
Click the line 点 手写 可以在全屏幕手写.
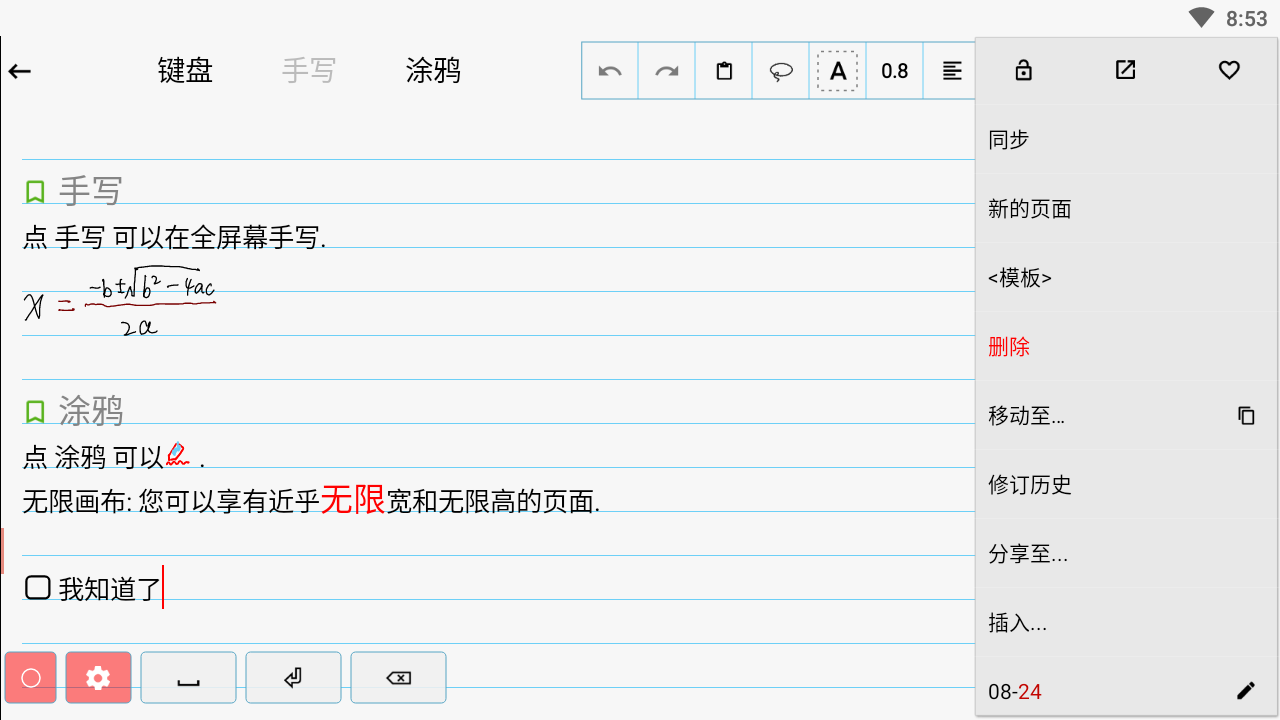pos(175,238)
